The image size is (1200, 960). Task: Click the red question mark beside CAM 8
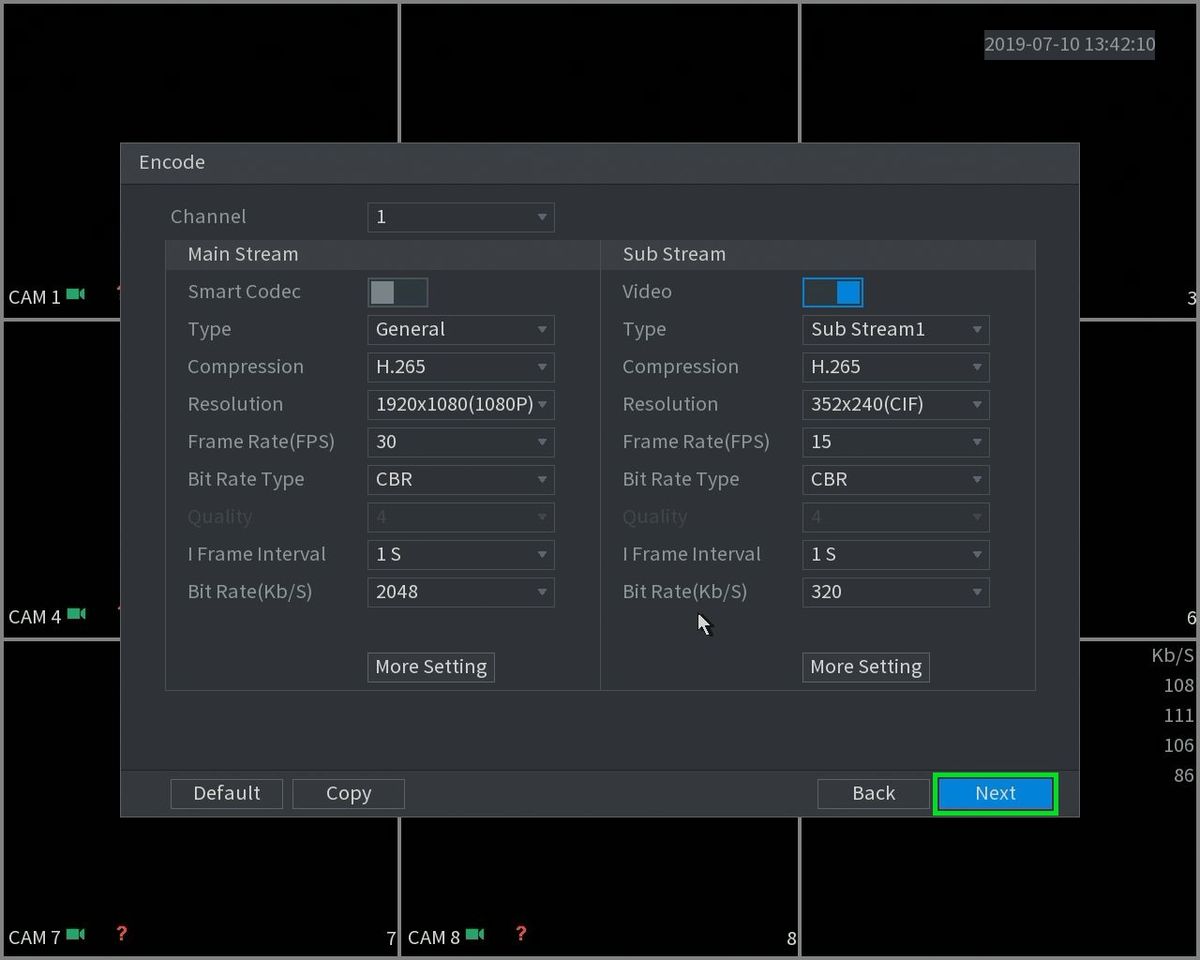click(520, 934)
